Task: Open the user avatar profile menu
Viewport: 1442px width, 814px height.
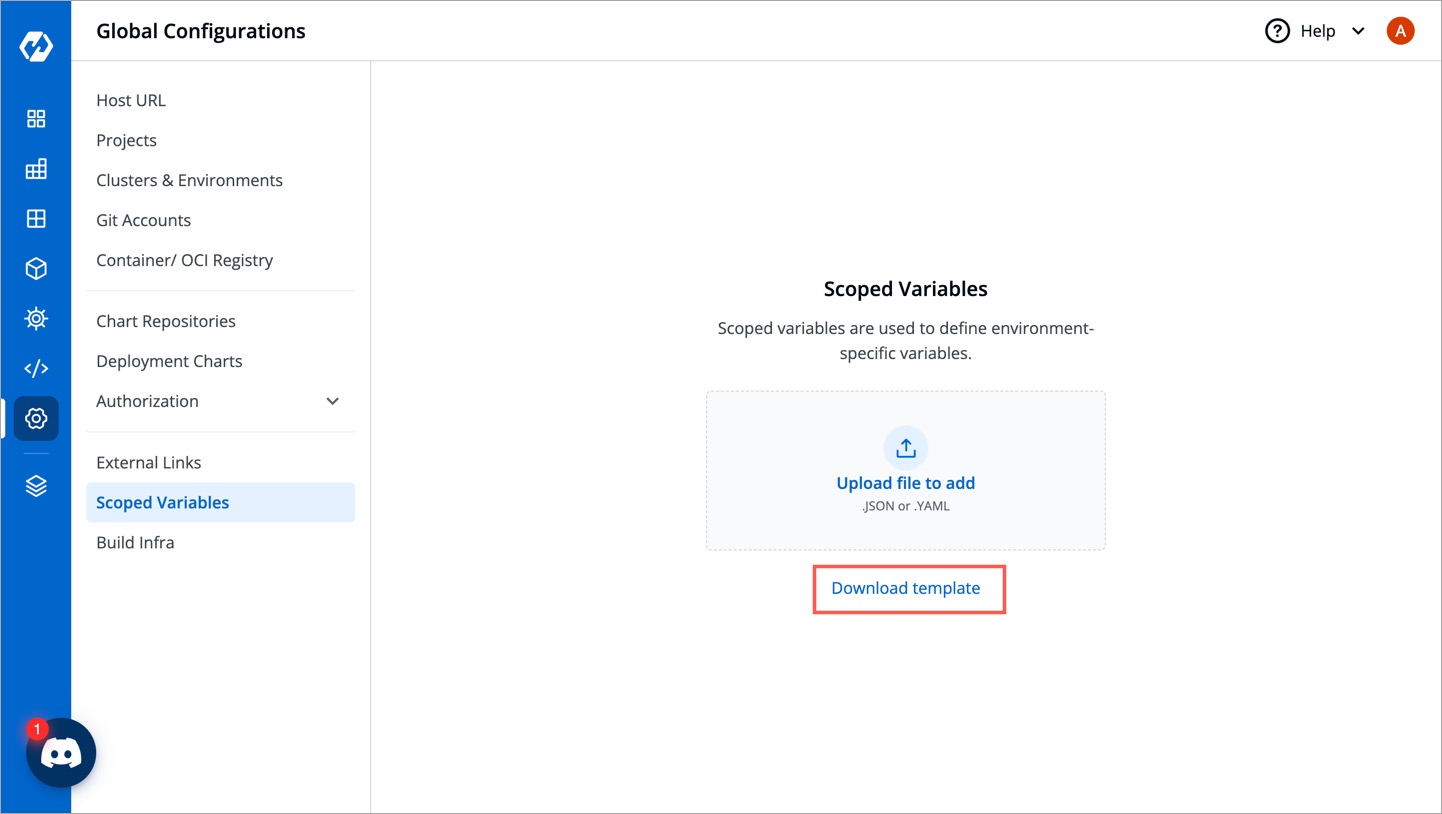Action: click(x=1400, y=30)
